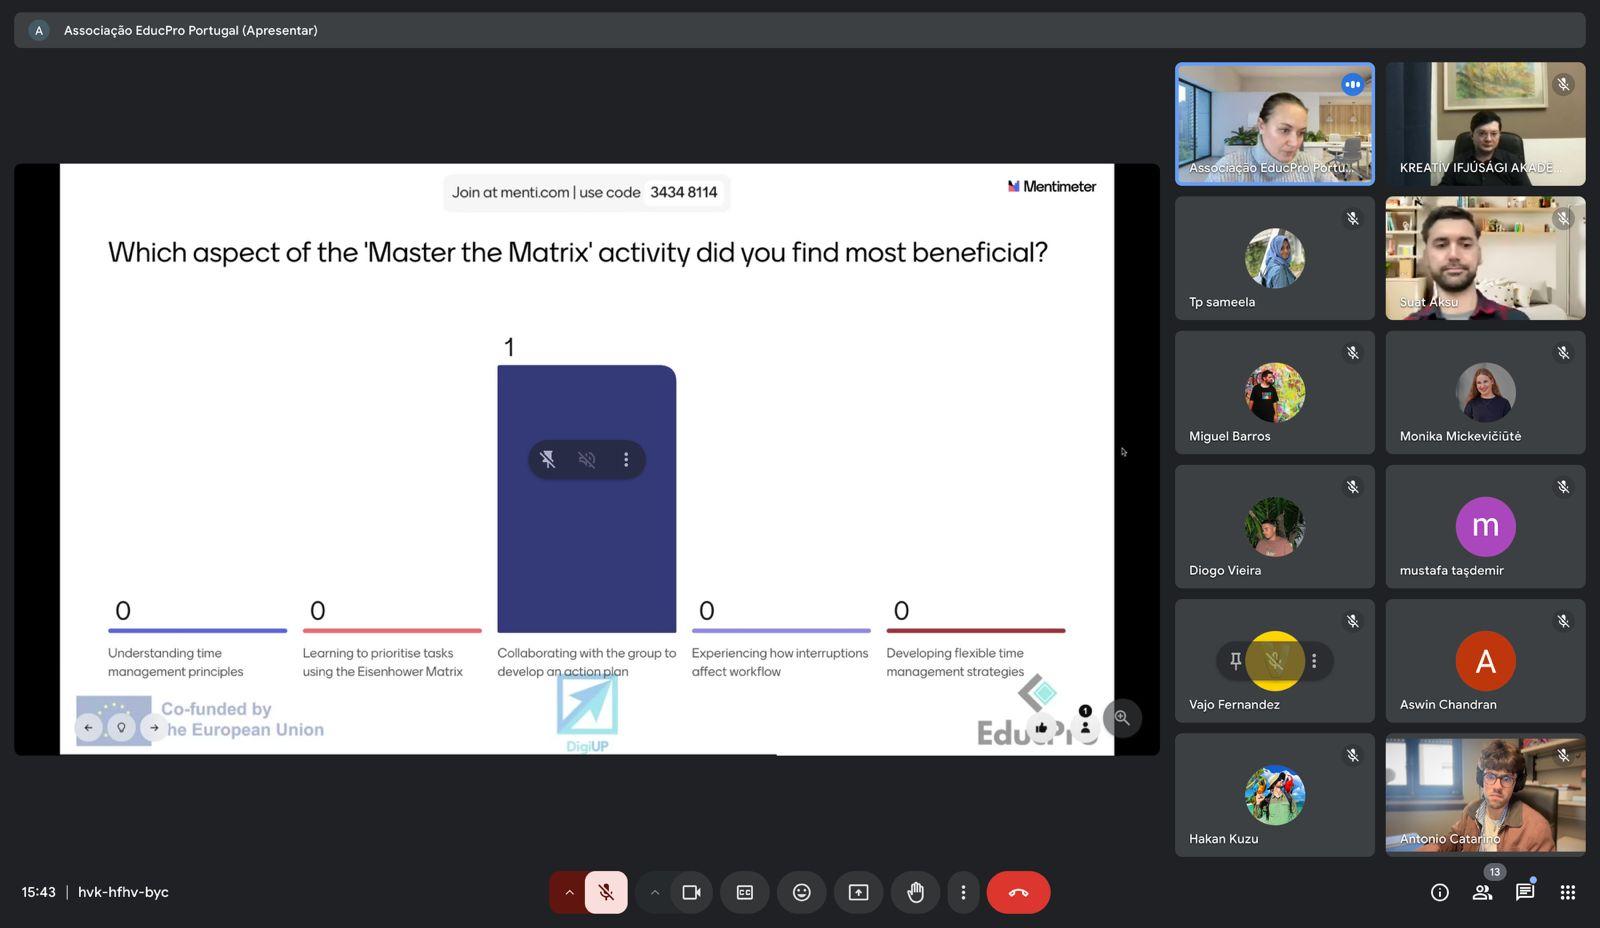Toggle microphone mute in the bottom bar
Screen dimensions: 1600x928
coord(606,892)
